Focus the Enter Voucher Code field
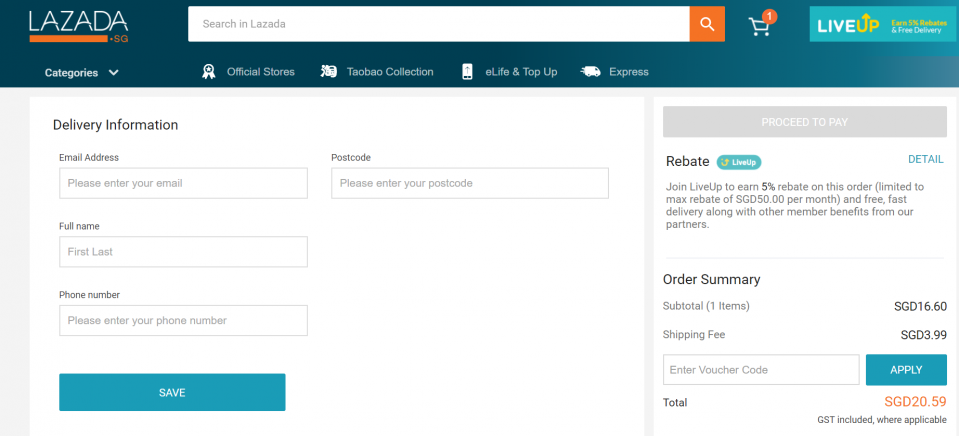Viewport: 959px width, 436px height. pyautogui.click(x=760, y=370)
